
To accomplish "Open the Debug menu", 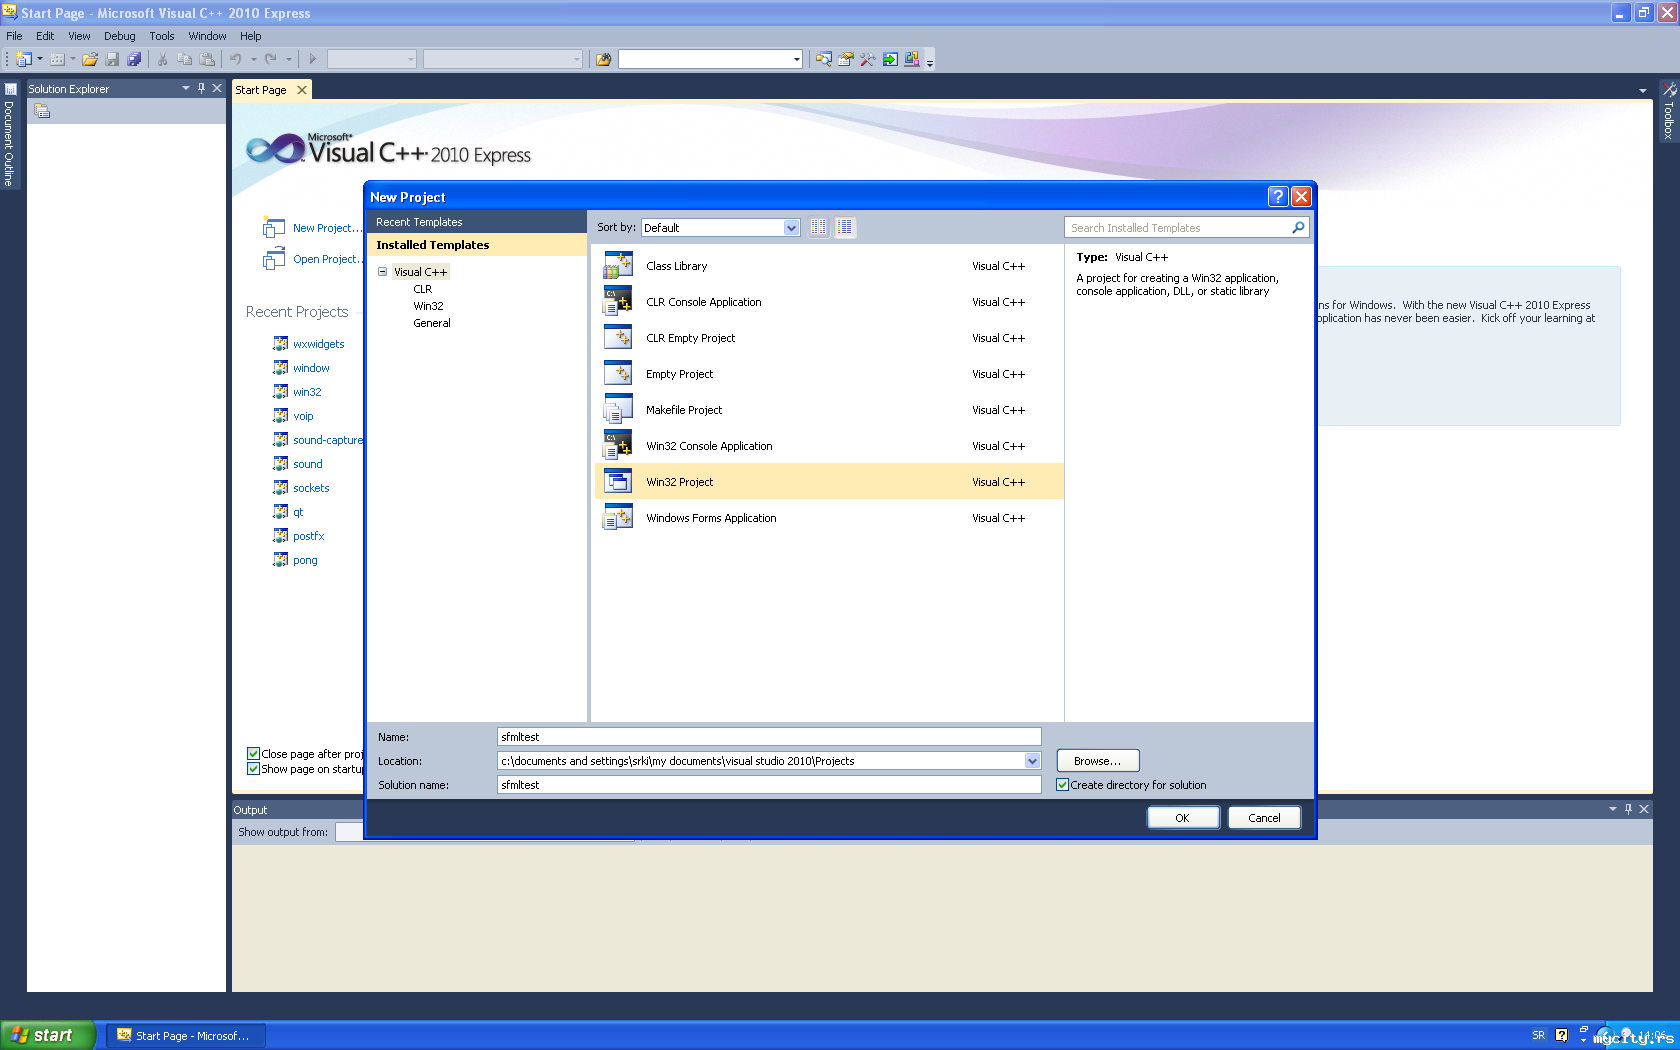I will tap(119, 36).
